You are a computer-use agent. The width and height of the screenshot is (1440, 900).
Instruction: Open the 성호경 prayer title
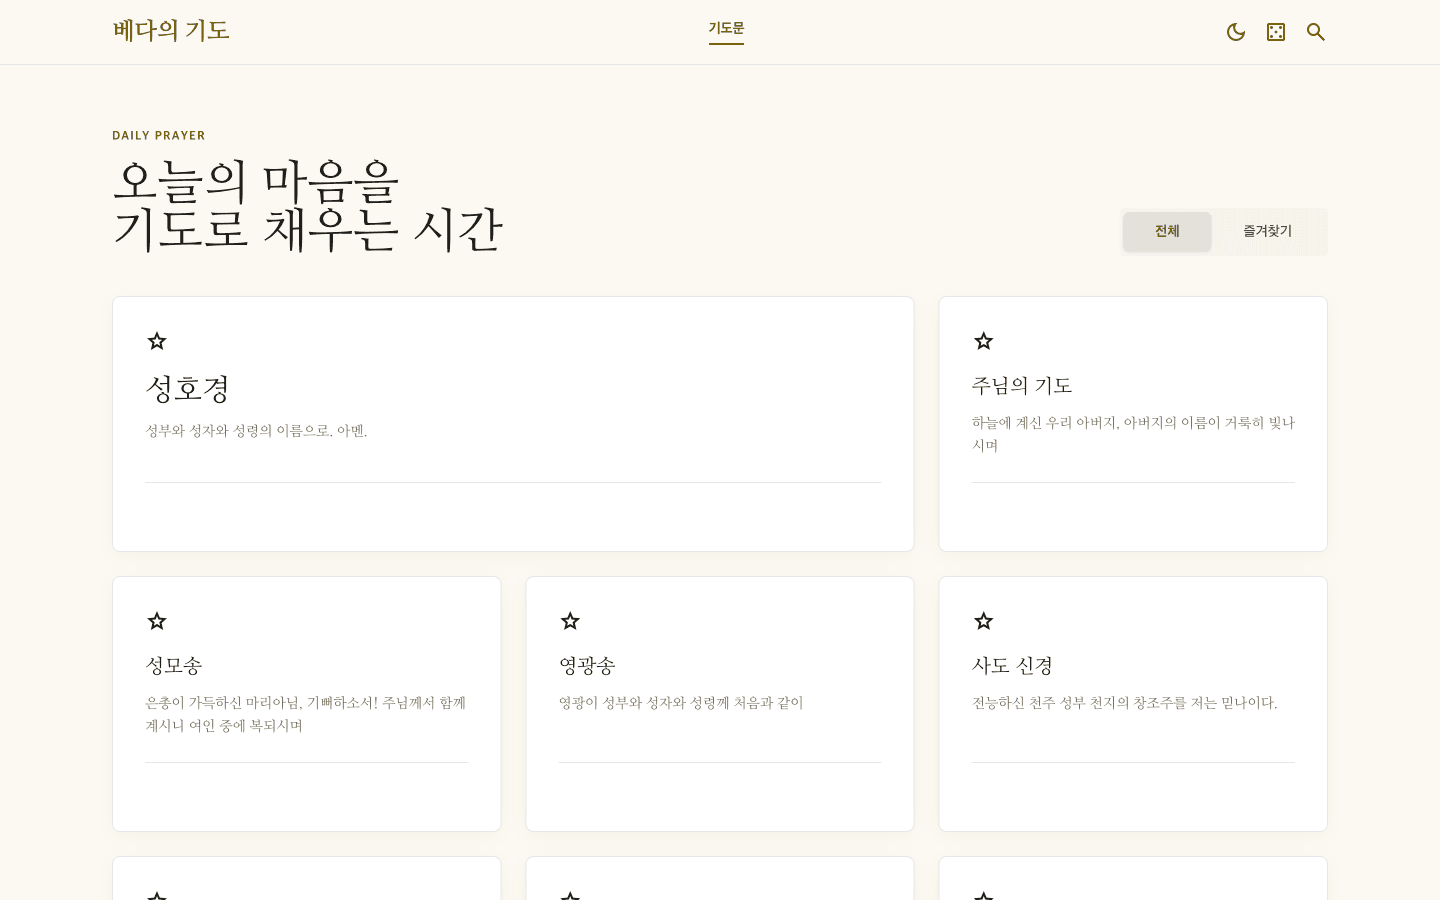[x=188, y=388]
